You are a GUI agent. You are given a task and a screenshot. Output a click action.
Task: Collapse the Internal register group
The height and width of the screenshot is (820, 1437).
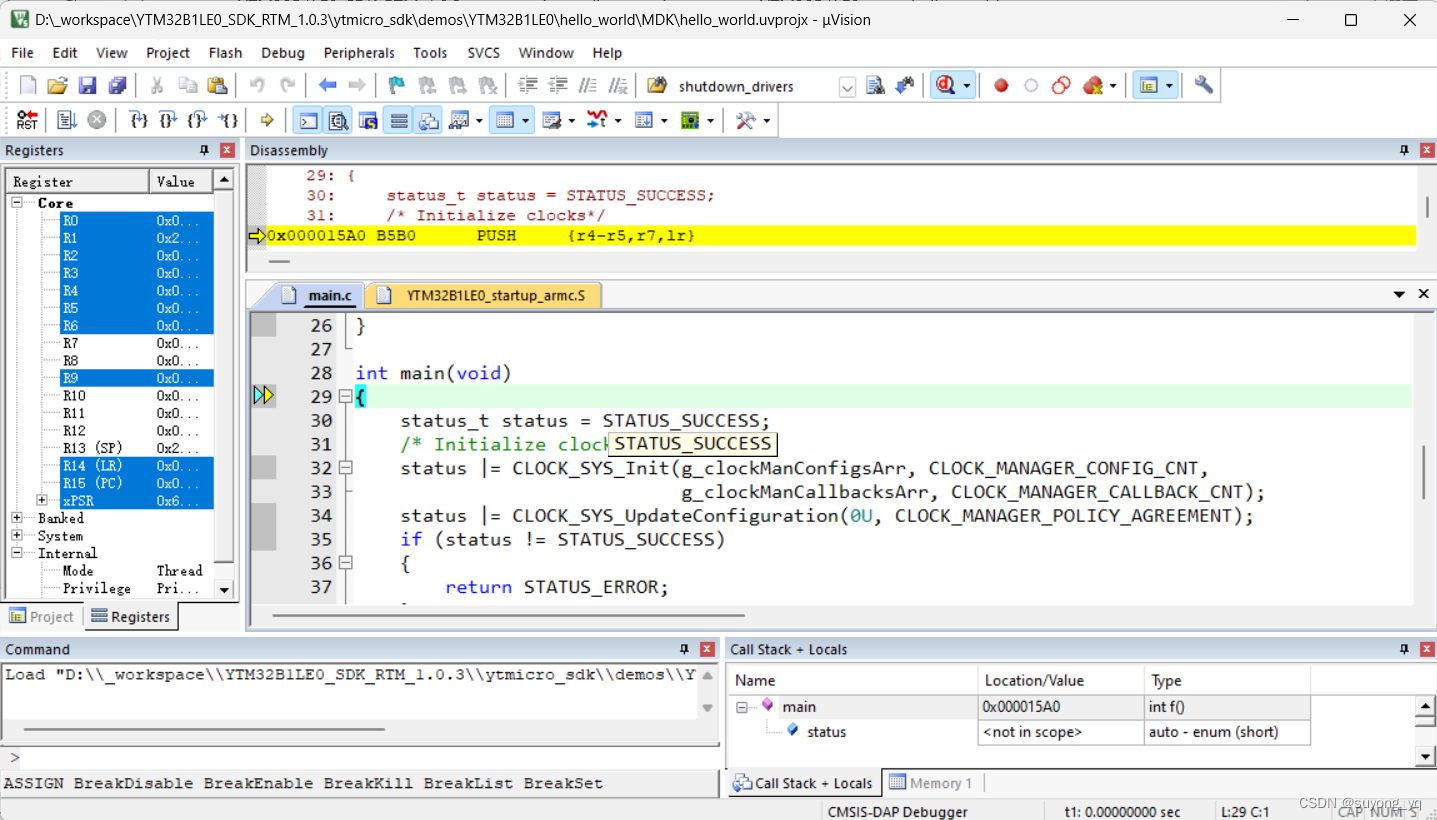pyautogui.click(x=18, y=553)
